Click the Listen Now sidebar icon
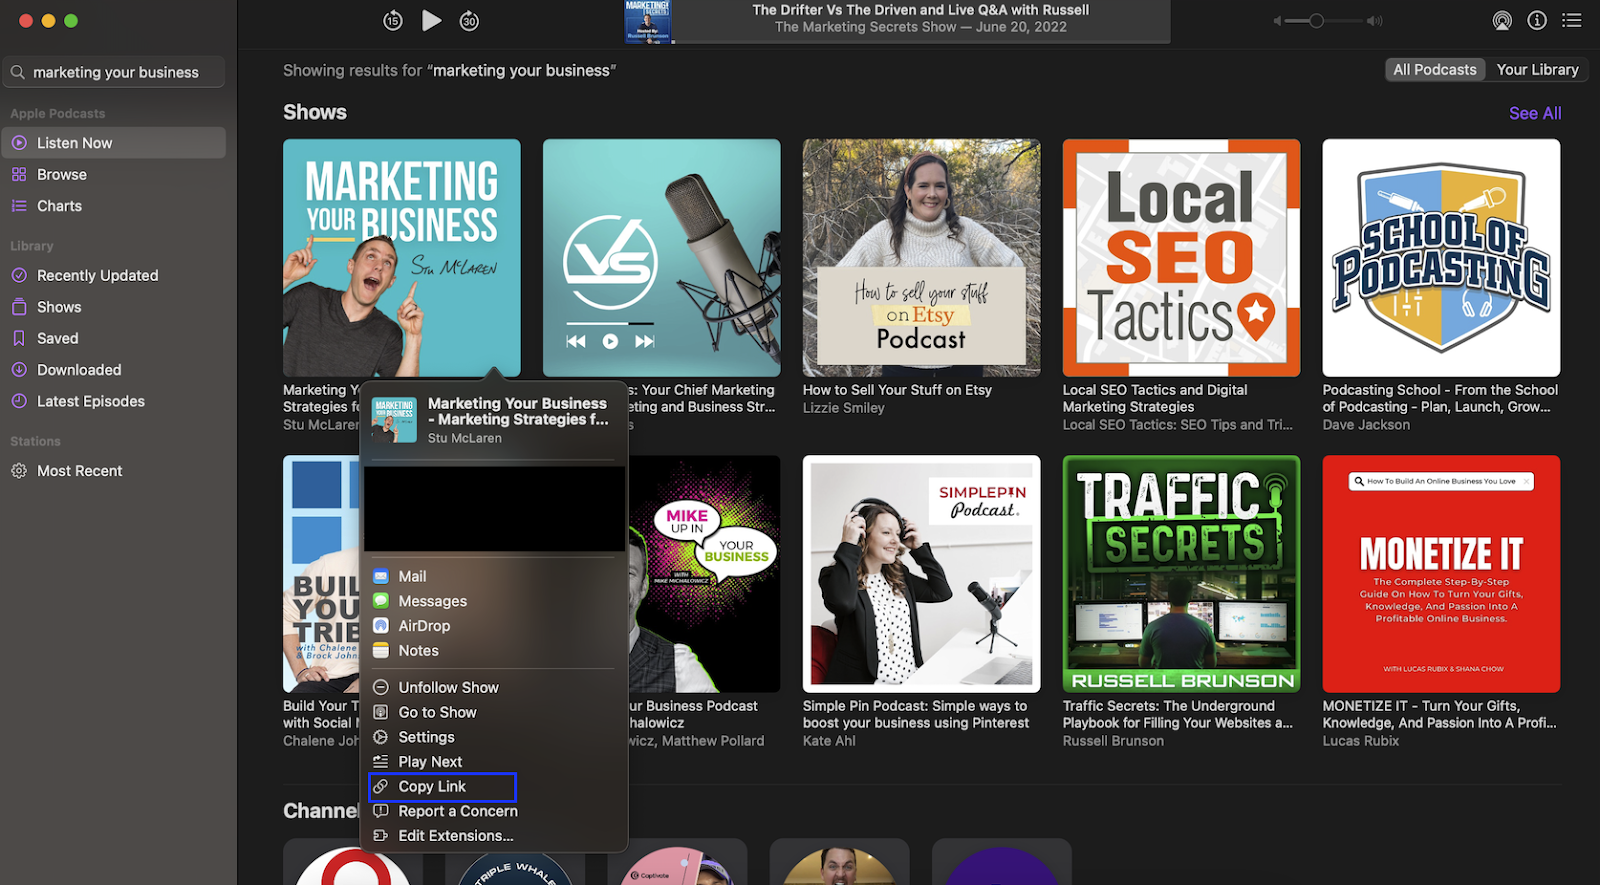1600x885 pixels. (19, 143)
